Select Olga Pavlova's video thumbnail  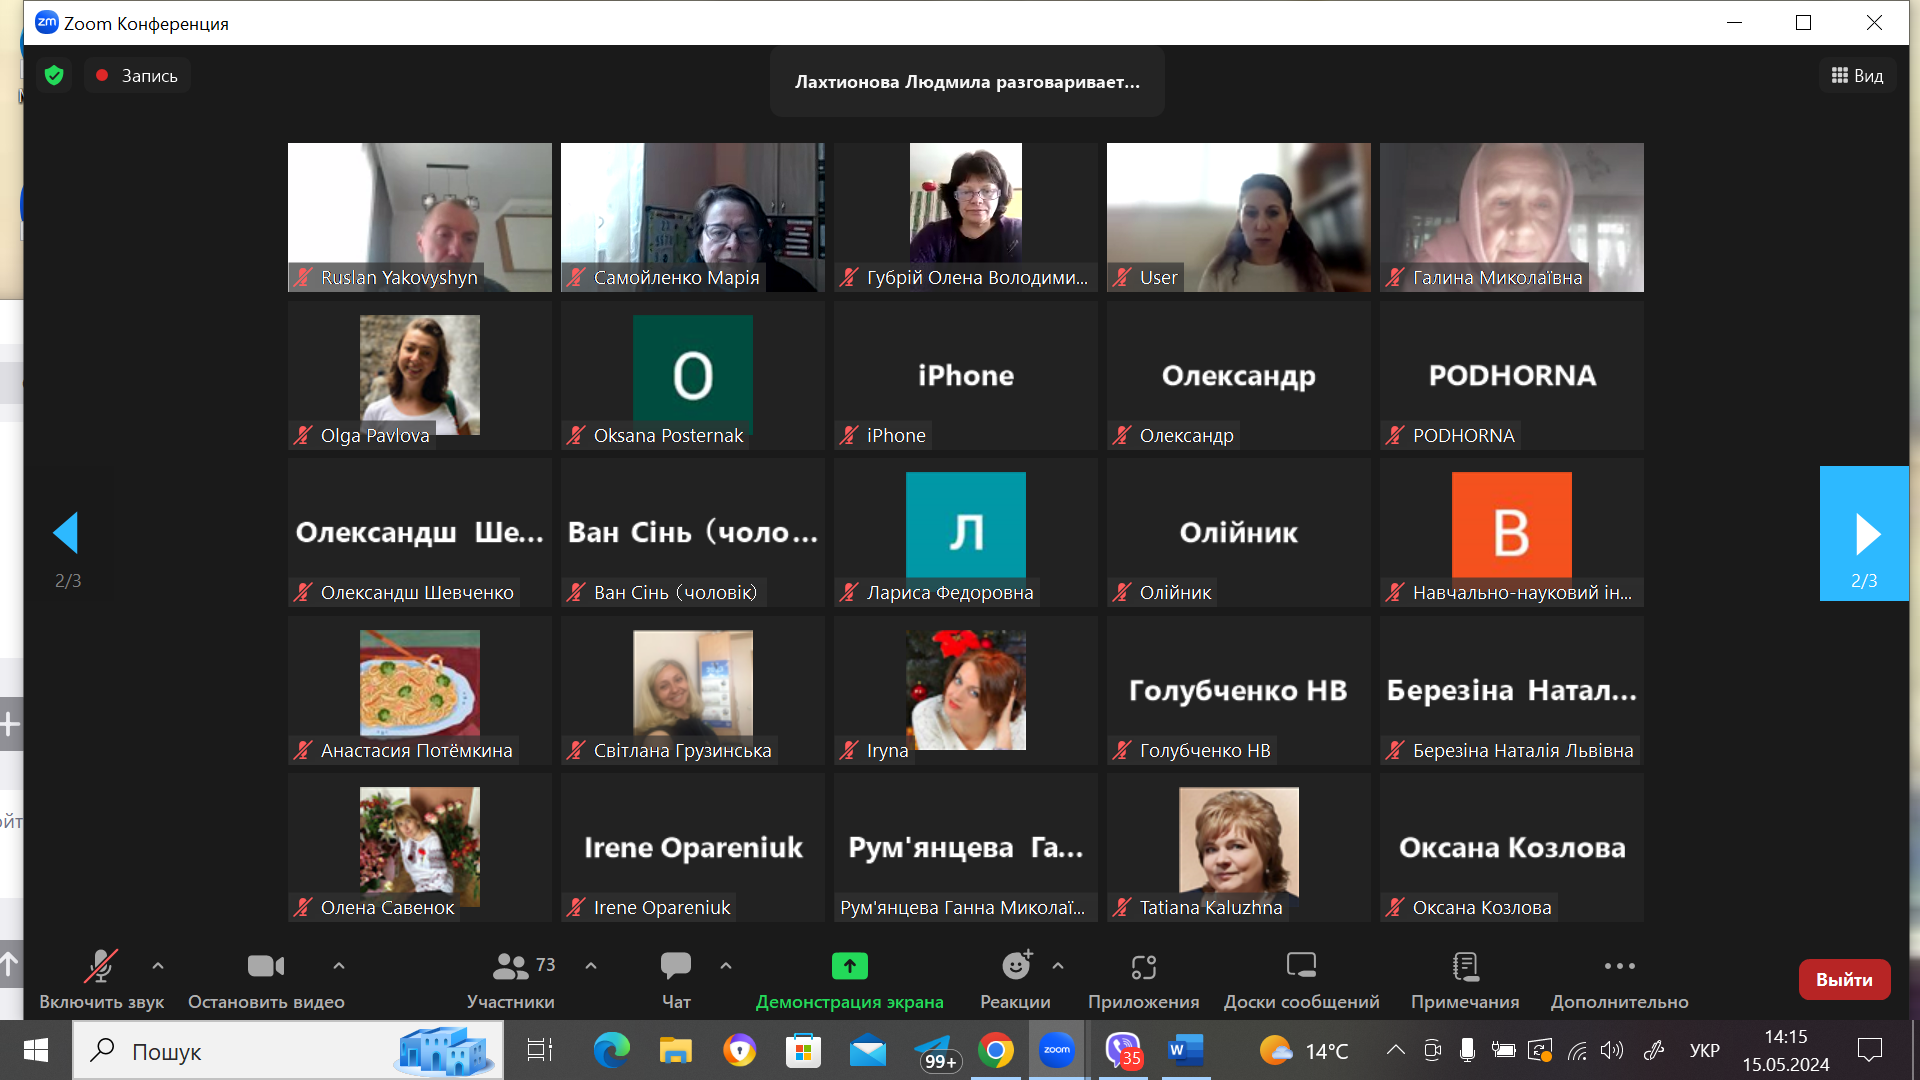click(419, 376)
